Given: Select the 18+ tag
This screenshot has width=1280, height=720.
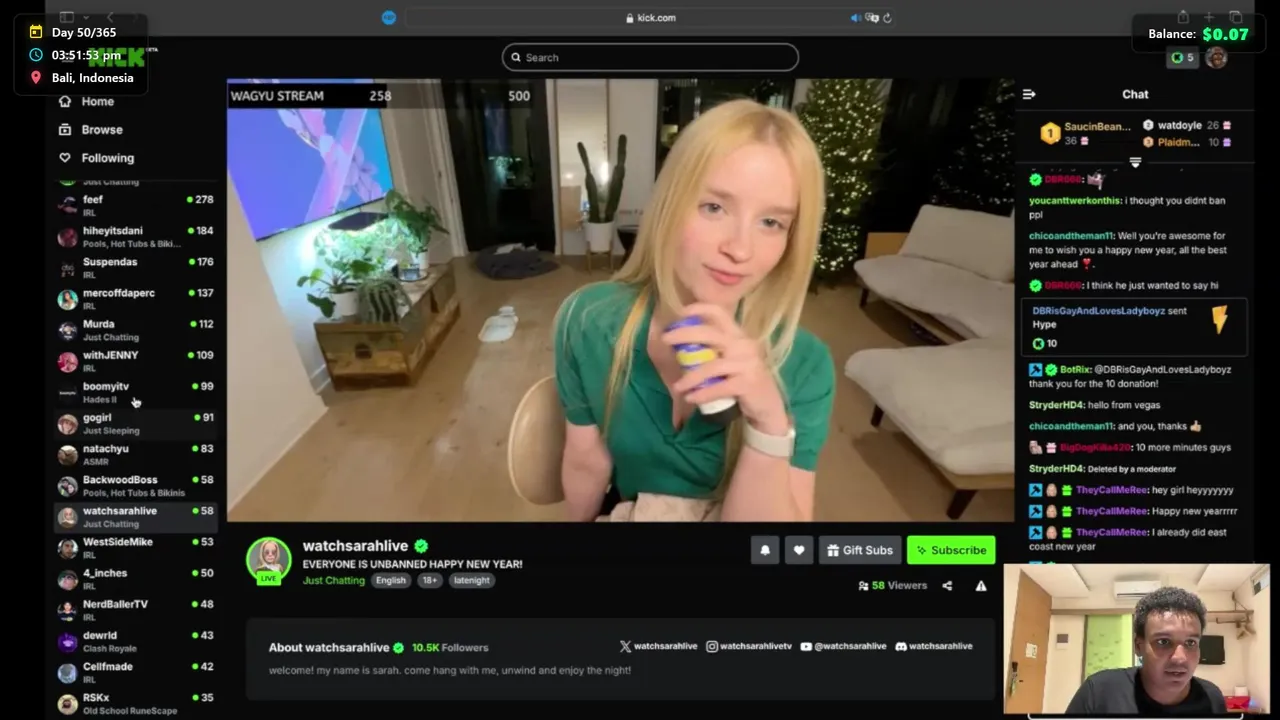Looking at the screenshot, I should 429,580.
